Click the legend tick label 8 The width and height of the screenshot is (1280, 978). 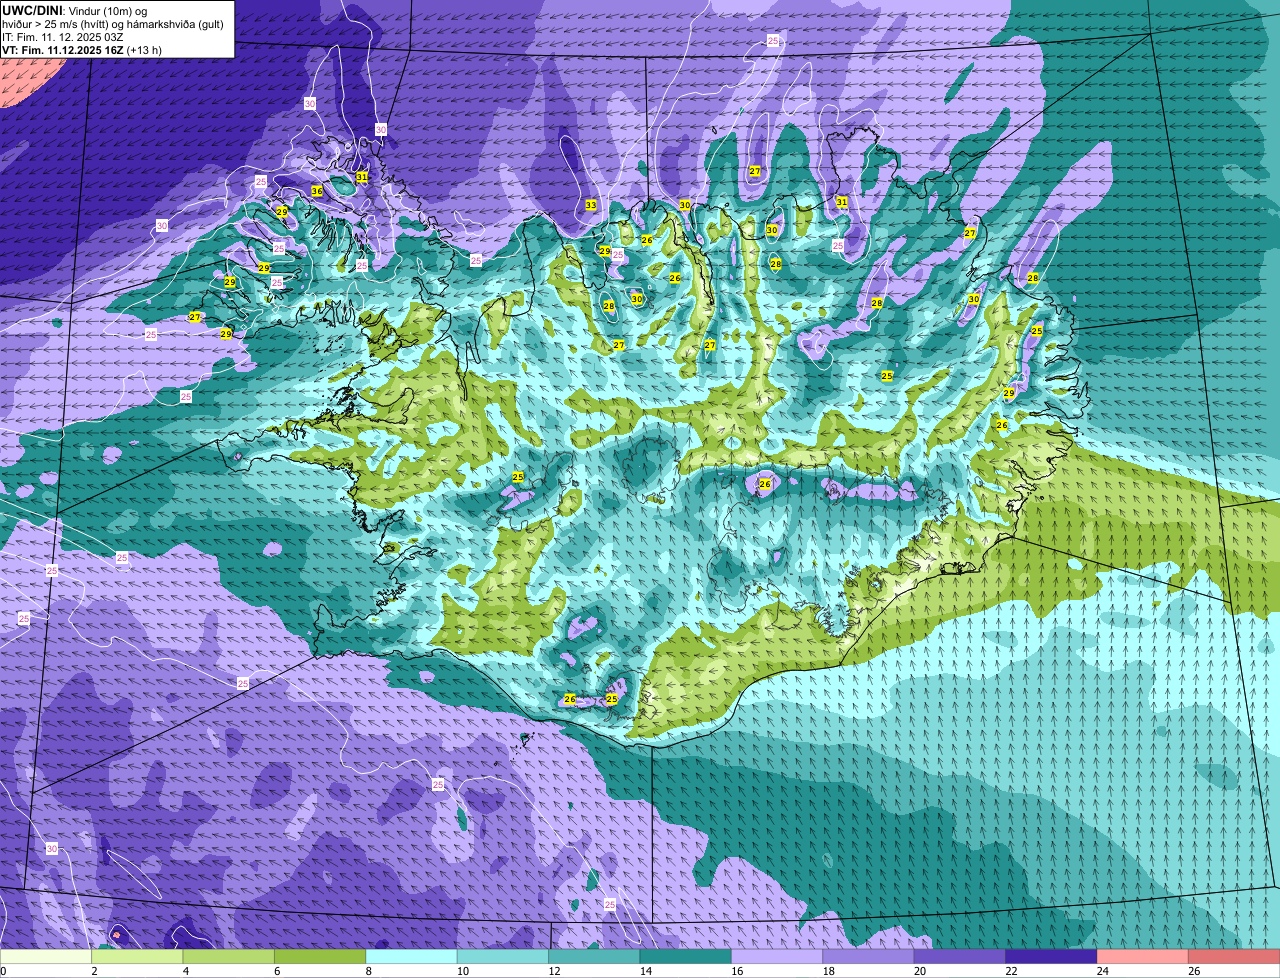[368, 971]
